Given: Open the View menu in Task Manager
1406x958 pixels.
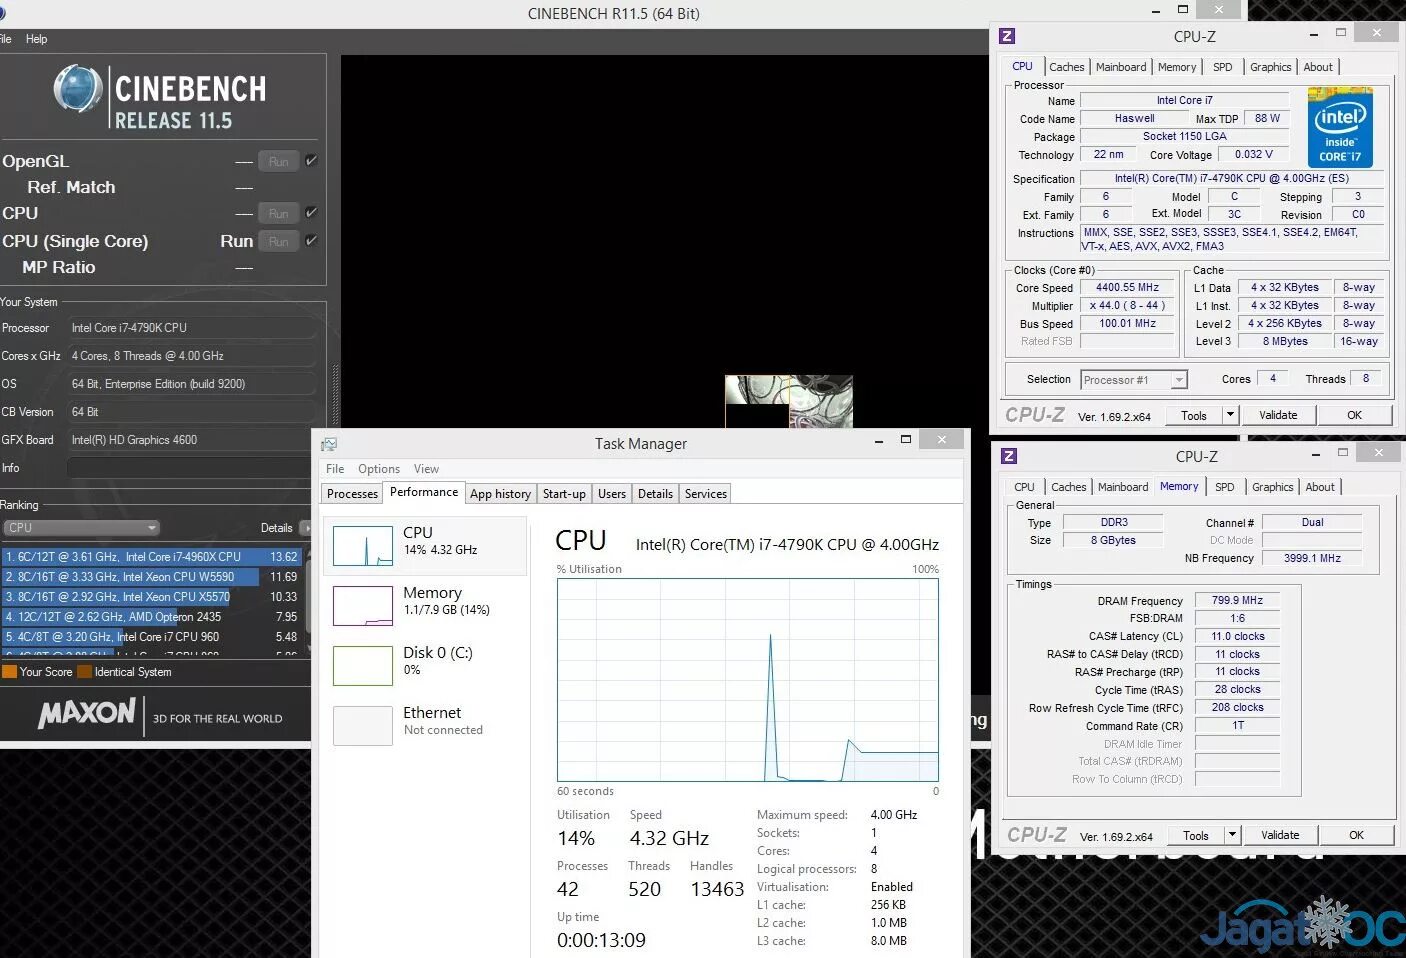Looking at the screenshot, I should [426, 469].
